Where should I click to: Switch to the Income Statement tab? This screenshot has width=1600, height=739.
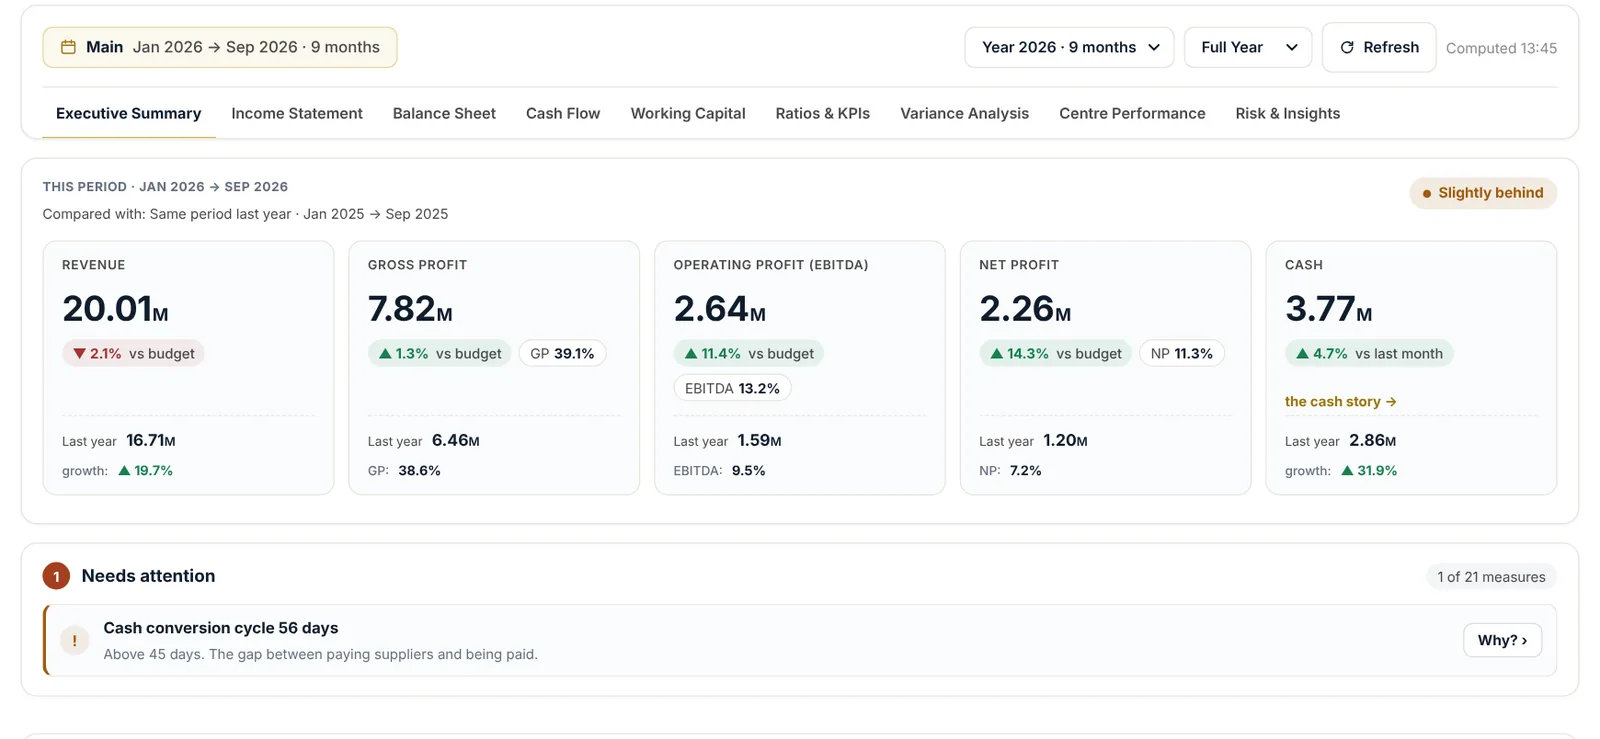click(297, 113)
